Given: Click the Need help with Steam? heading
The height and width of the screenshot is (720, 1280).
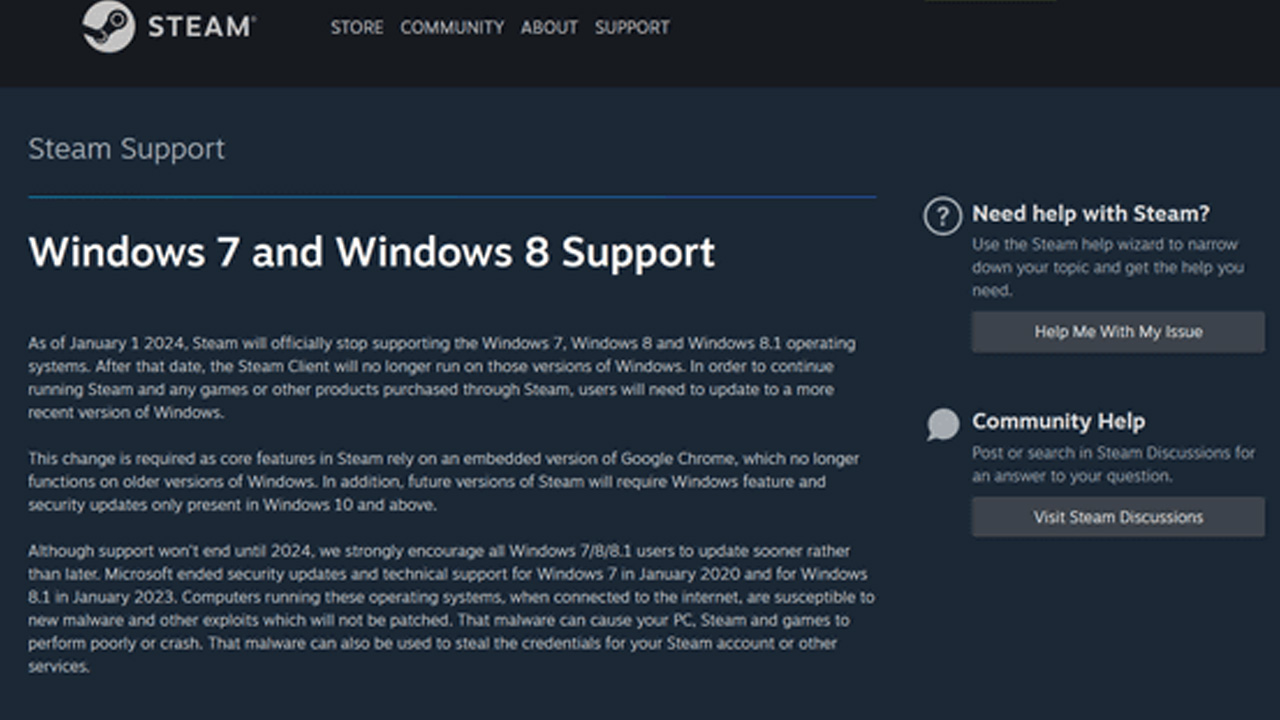Looking at the screenshot, I should pyautogui.click(x=1091, y=214).
